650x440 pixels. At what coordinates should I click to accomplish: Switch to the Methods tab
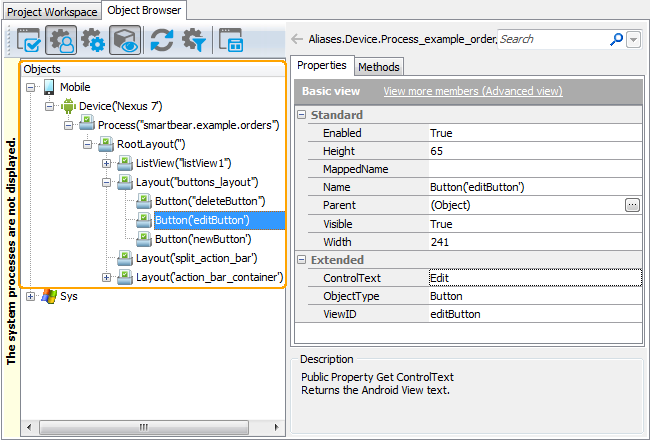[379, 66]
